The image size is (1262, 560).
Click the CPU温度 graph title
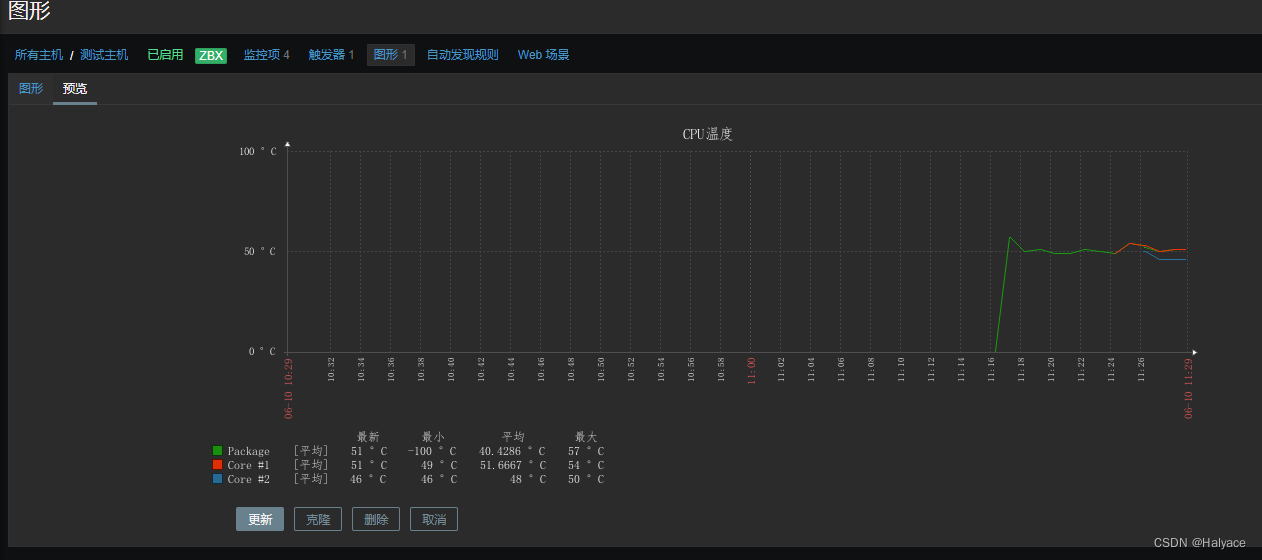point(707,134)
